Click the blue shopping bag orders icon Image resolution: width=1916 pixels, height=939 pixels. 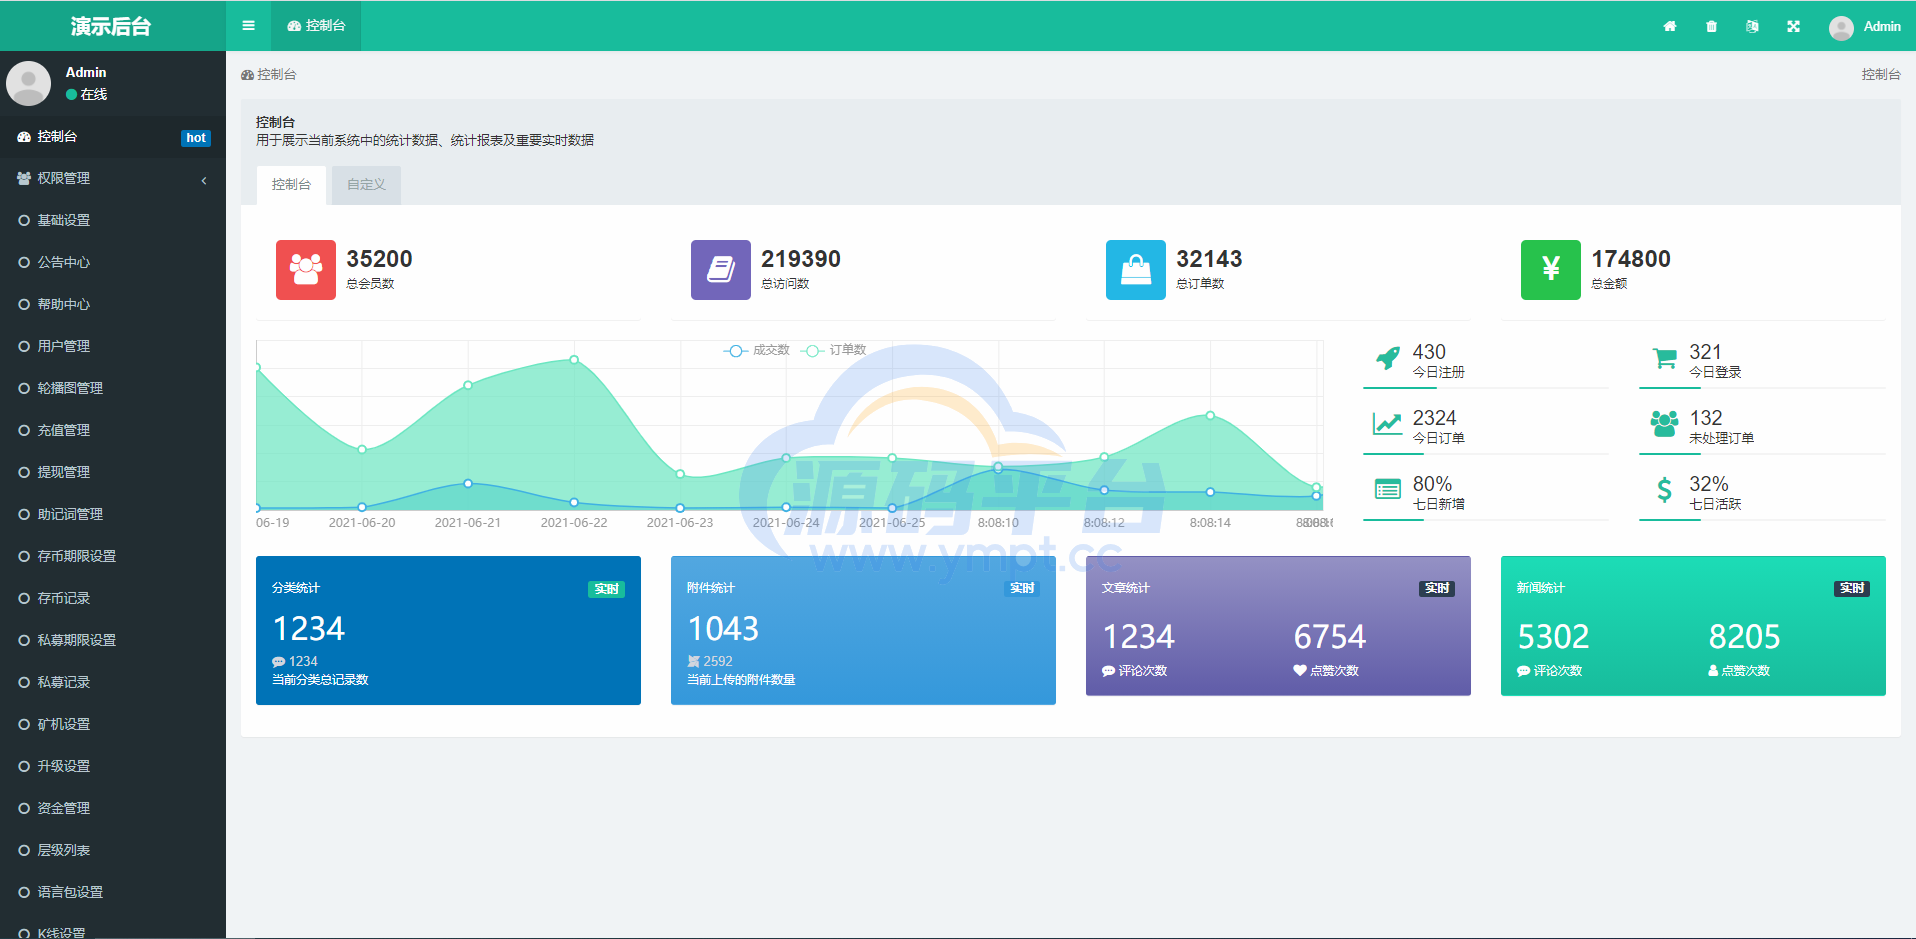1135,270
